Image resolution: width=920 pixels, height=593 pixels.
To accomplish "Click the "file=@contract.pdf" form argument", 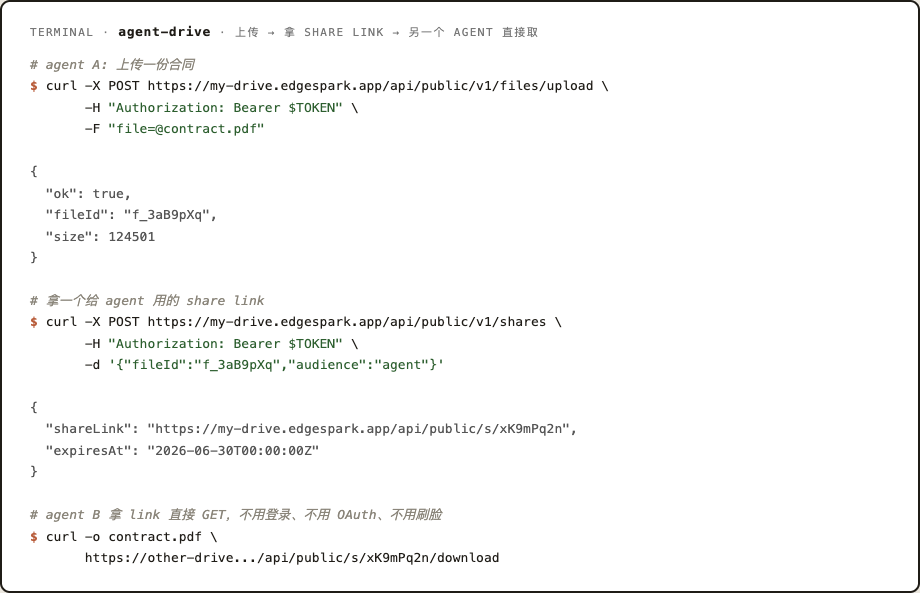I will 187,129.
